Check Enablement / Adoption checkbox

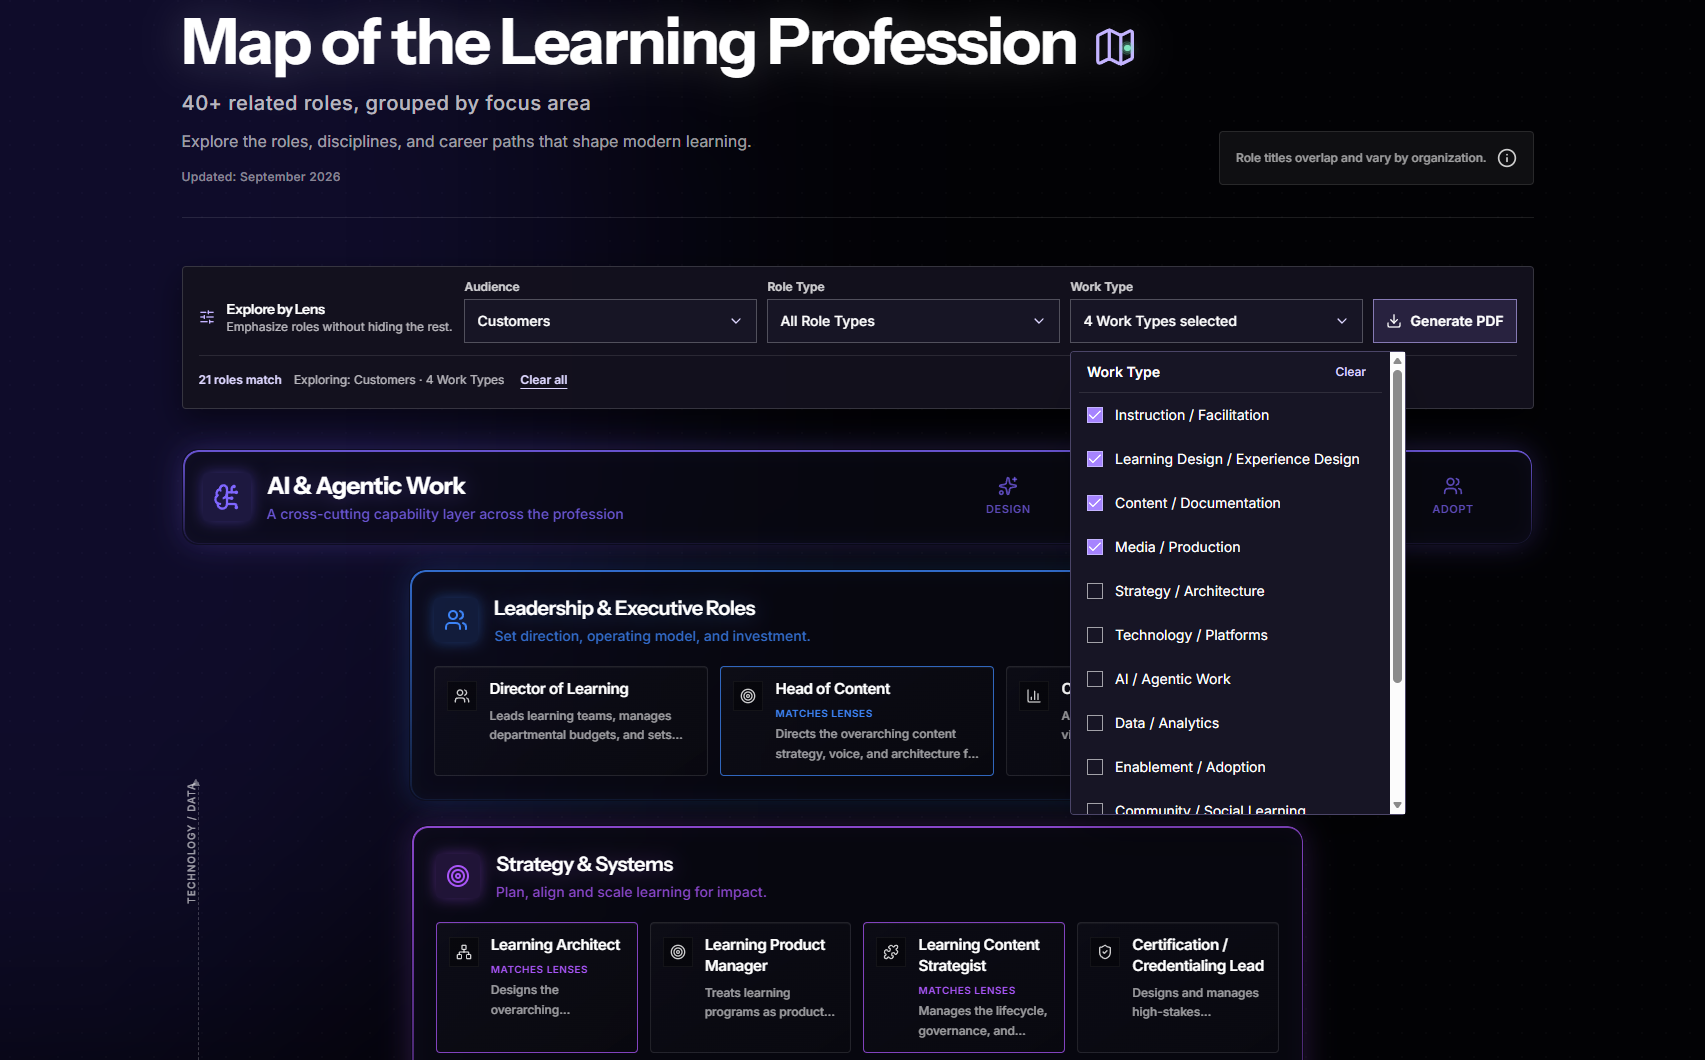tap(1095, 767)
